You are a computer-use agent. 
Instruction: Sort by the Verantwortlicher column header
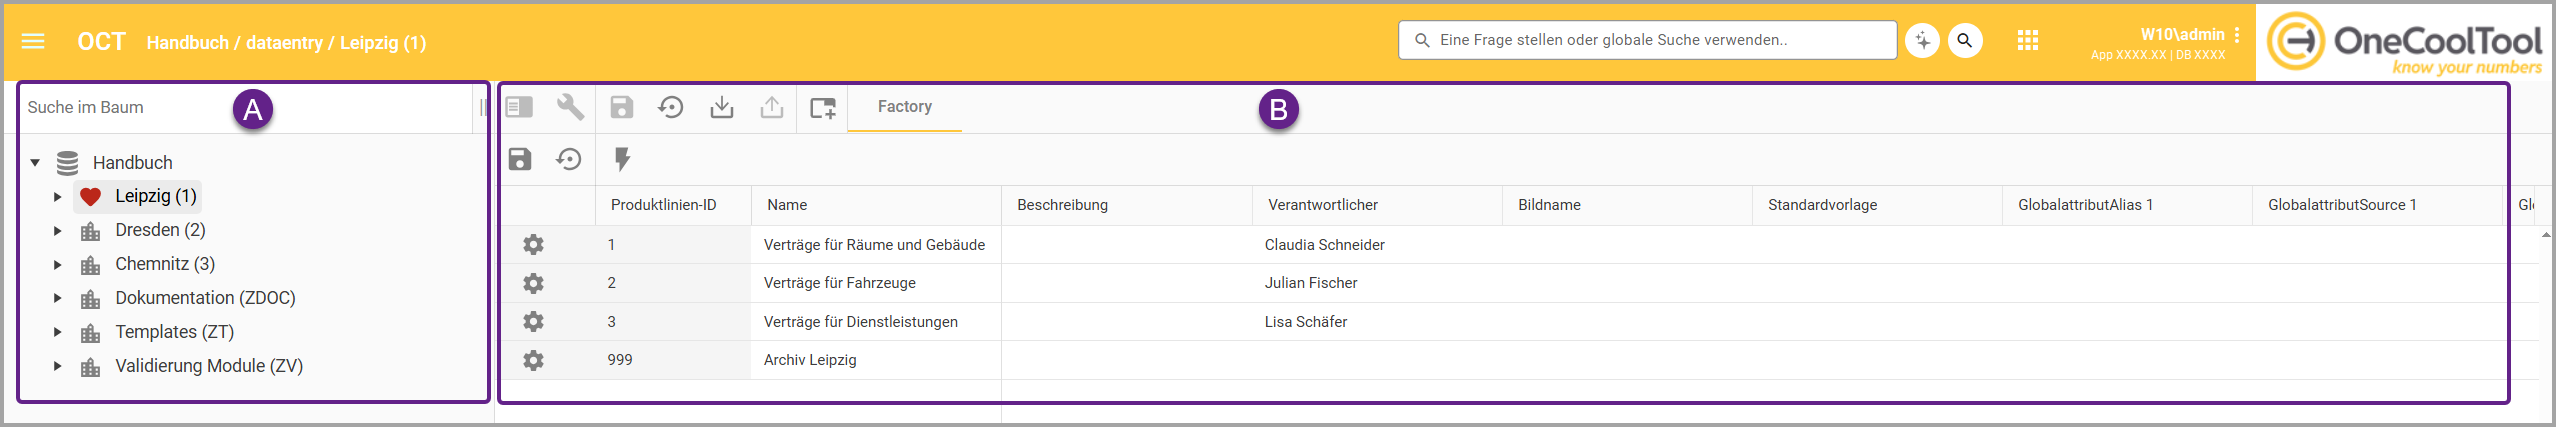(1322, 205)
